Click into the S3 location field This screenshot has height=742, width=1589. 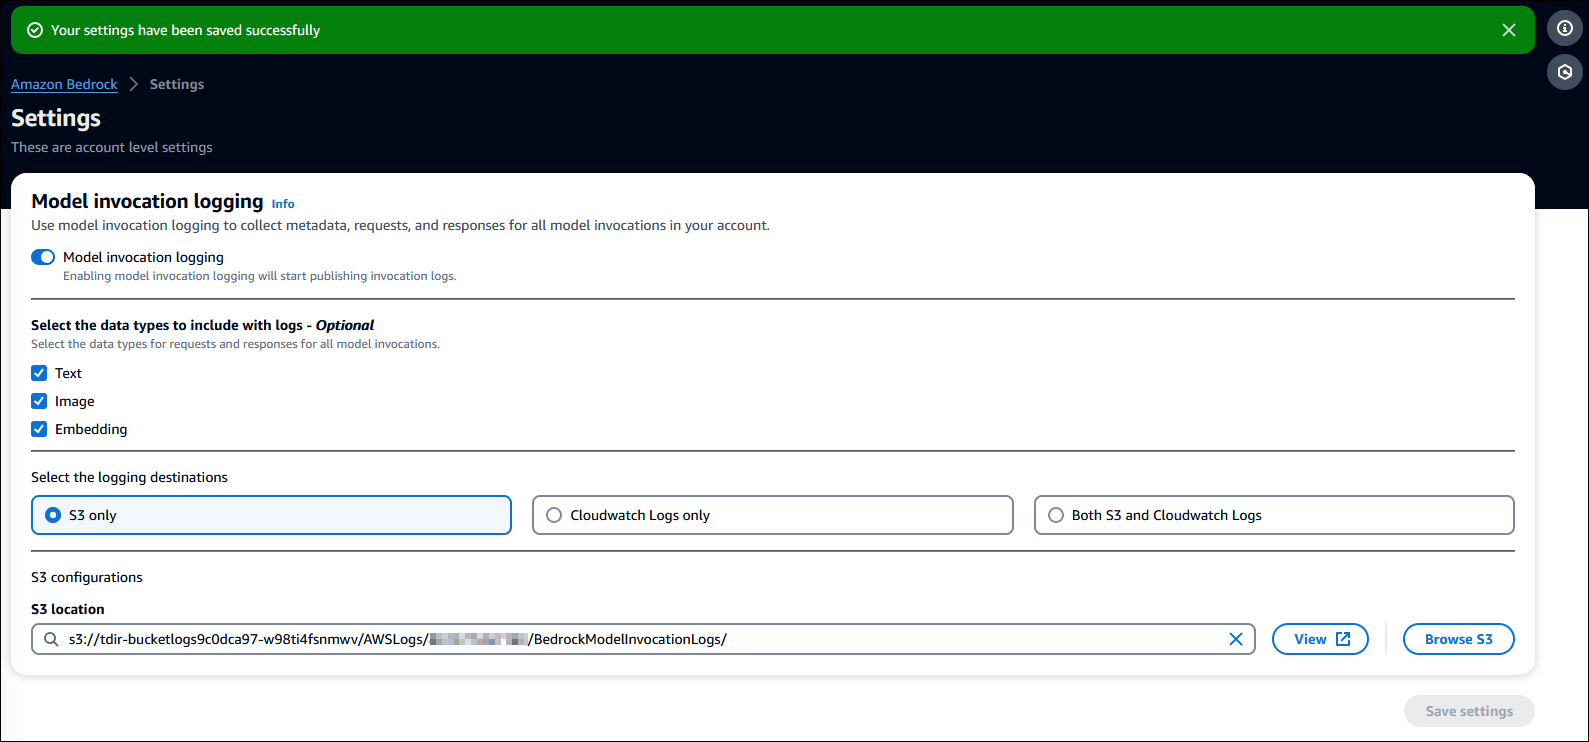tap(643, 639)
